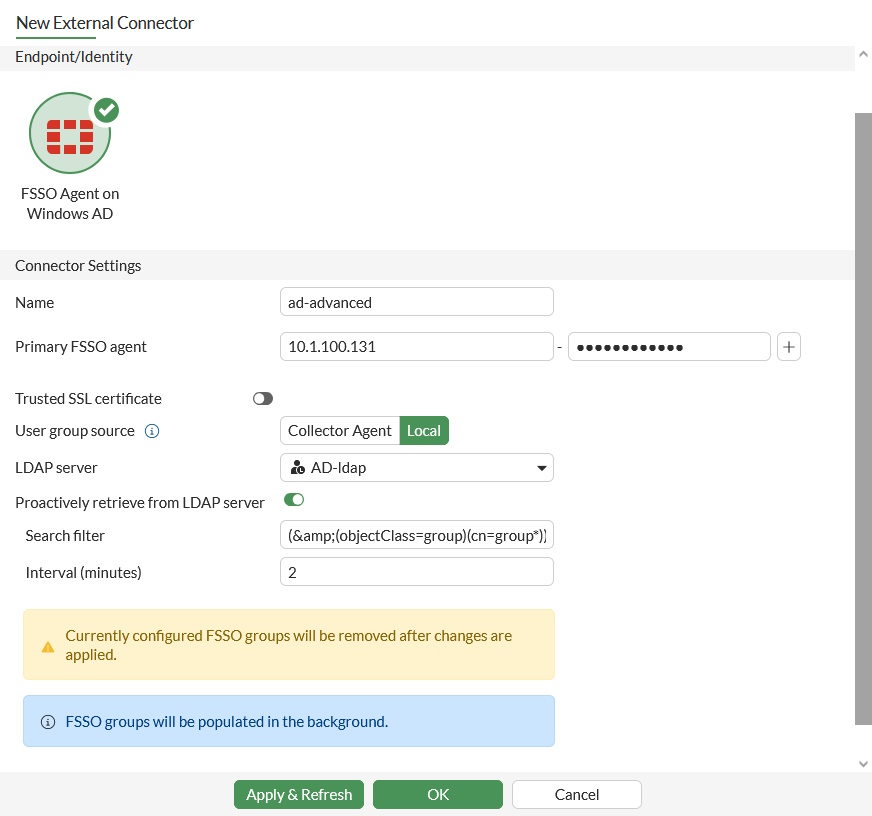Disable Proactively retrieve from LDAP server
Screen dimensions: 872x816
tap(293, 498)
